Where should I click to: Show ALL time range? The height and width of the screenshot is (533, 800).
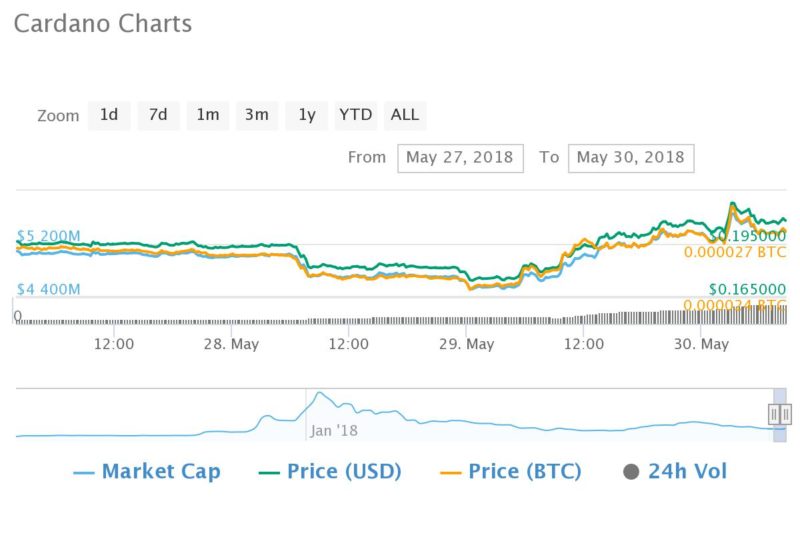click(405, 115)
